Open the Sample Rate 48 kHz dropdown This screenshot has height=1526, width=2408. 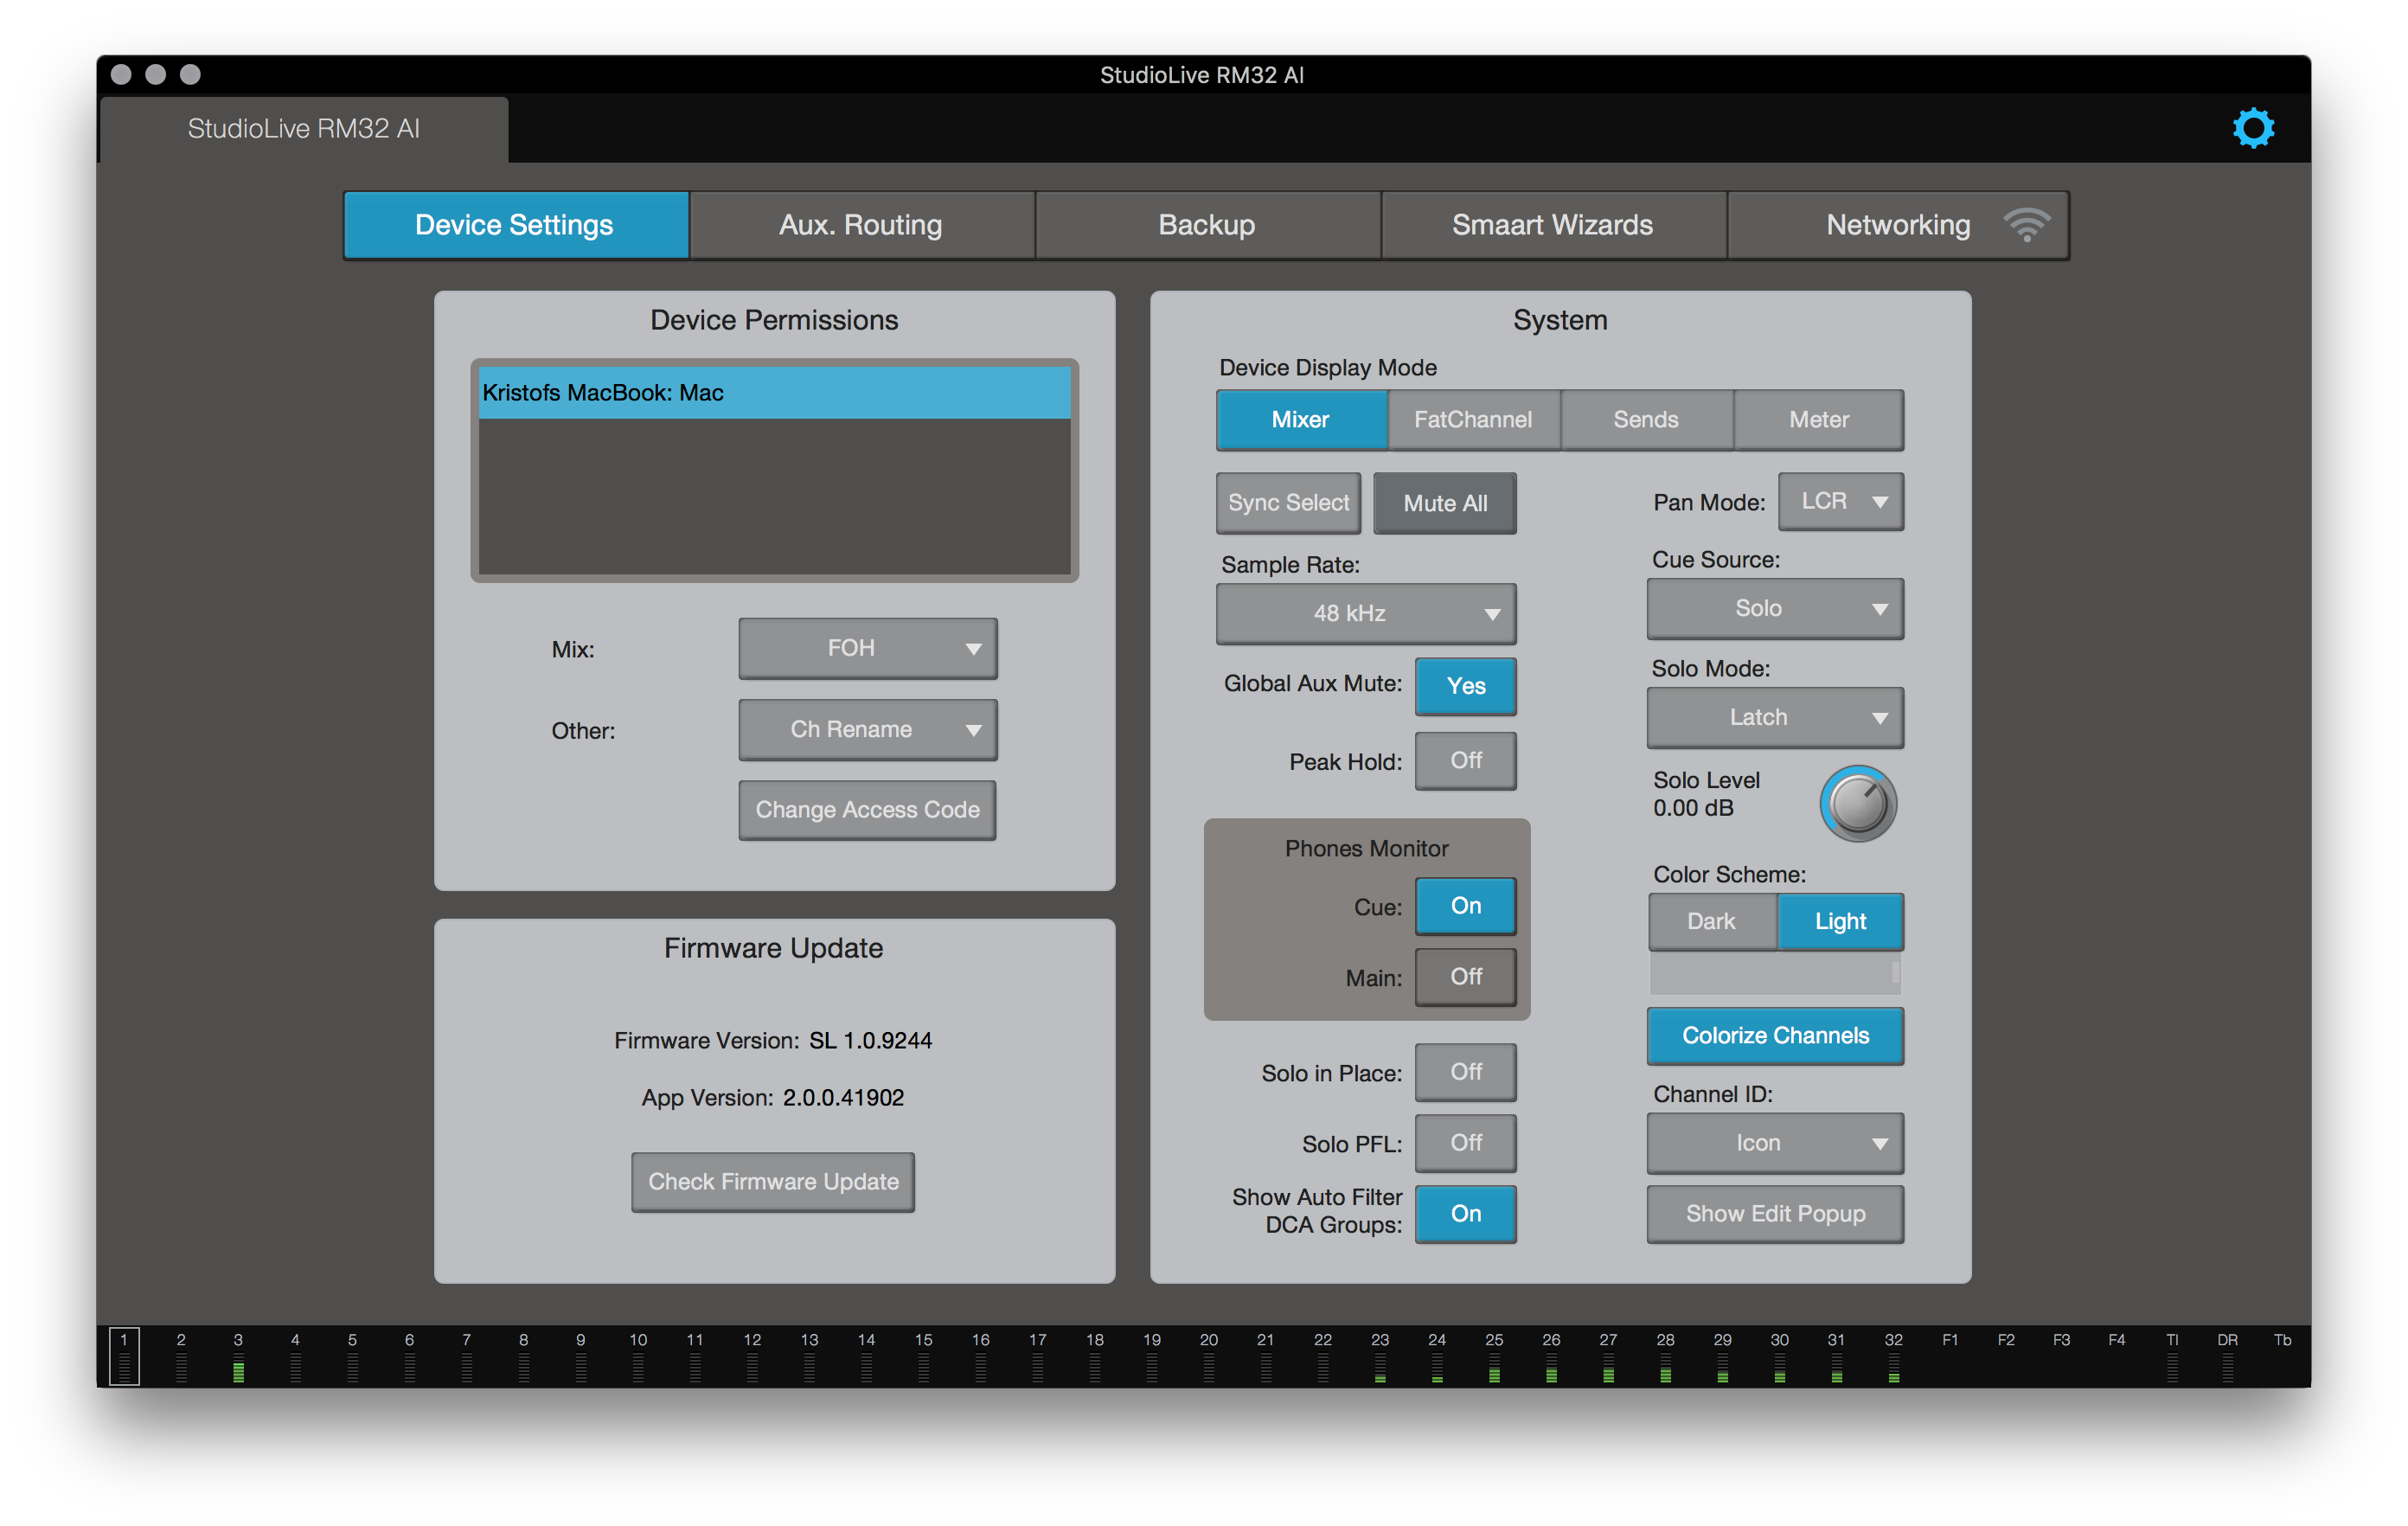tap(1366, 614)
